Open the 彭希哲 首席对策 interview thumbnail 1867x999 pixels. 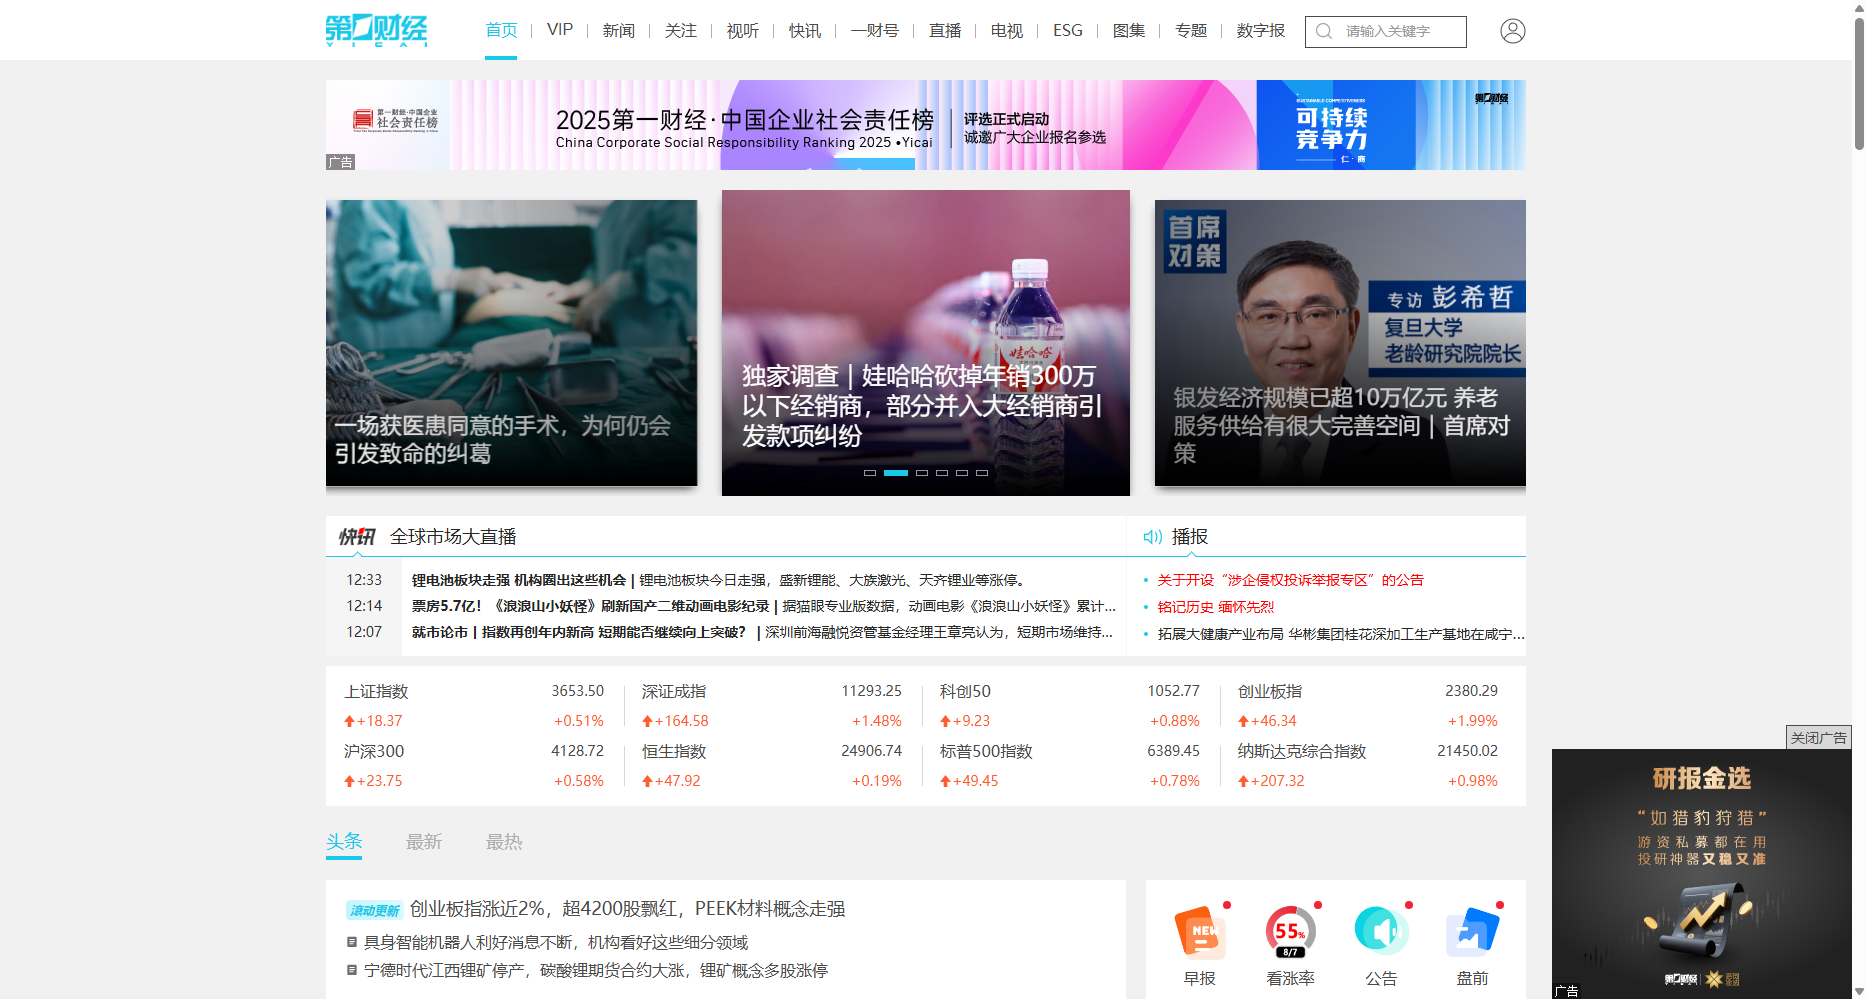click(x=1340, y=343)
